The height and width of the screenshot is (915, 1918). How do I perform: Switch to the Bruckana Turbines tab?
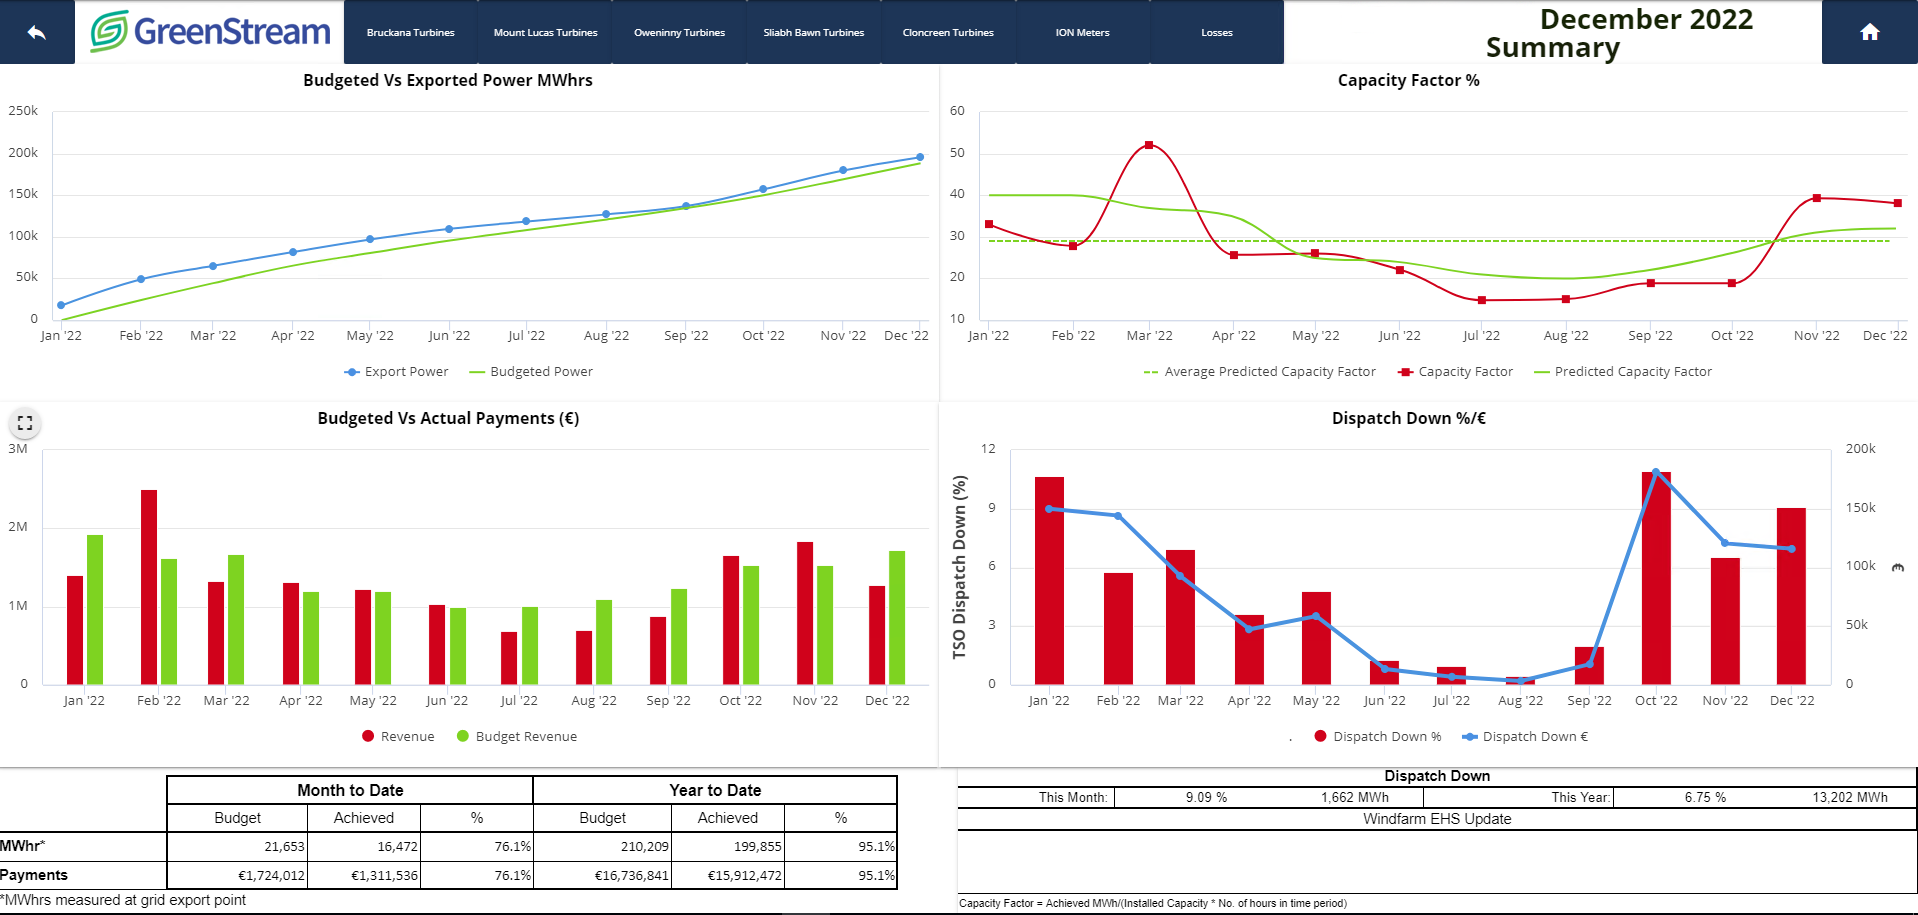click(411, 31)
